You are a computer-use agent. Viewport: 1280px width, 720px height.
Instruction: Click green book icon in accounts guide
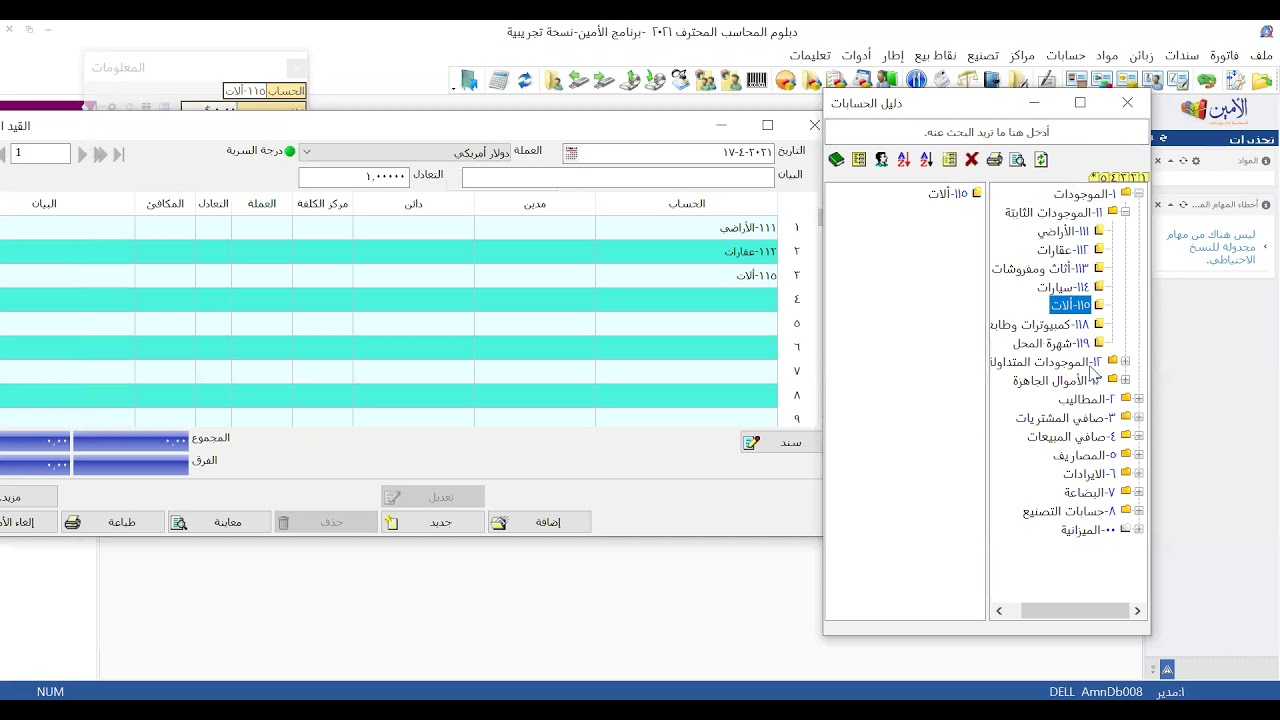click(x=837, y=159)
